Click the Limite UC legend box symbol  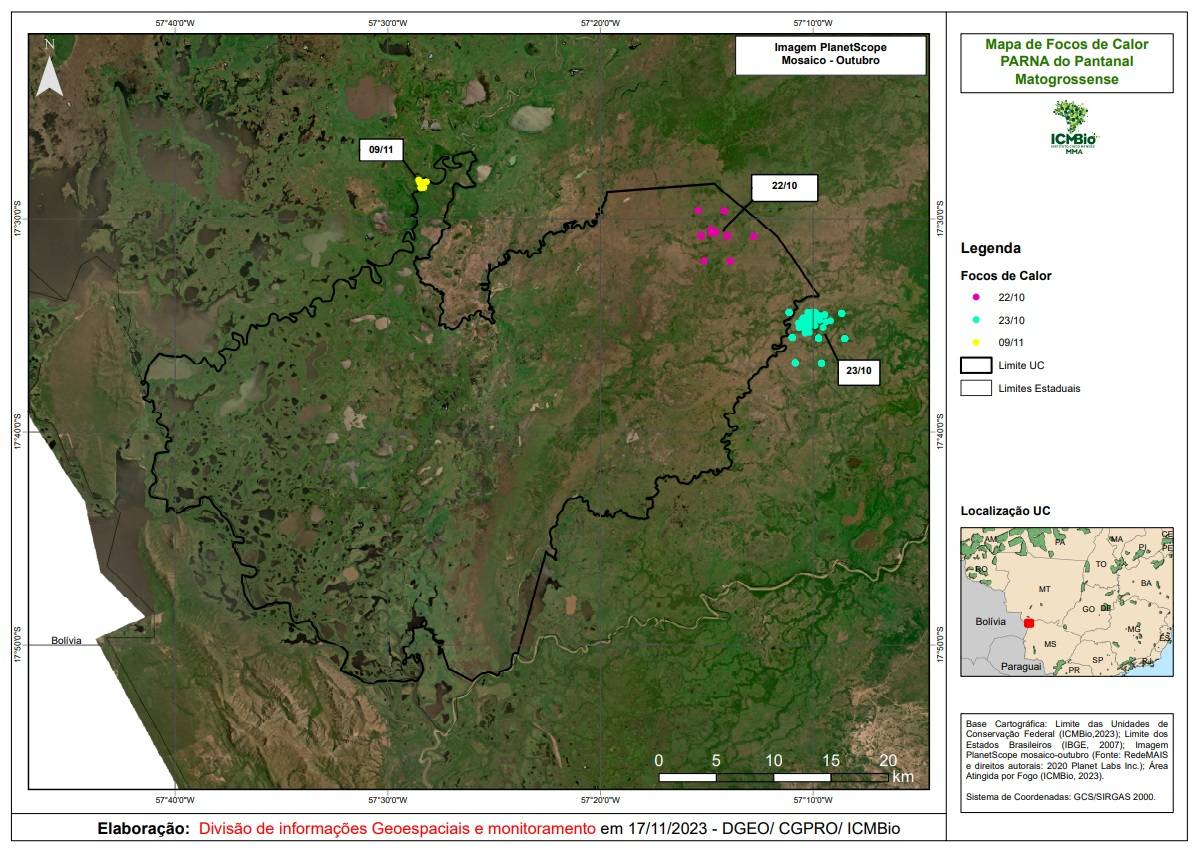point(975,365)
